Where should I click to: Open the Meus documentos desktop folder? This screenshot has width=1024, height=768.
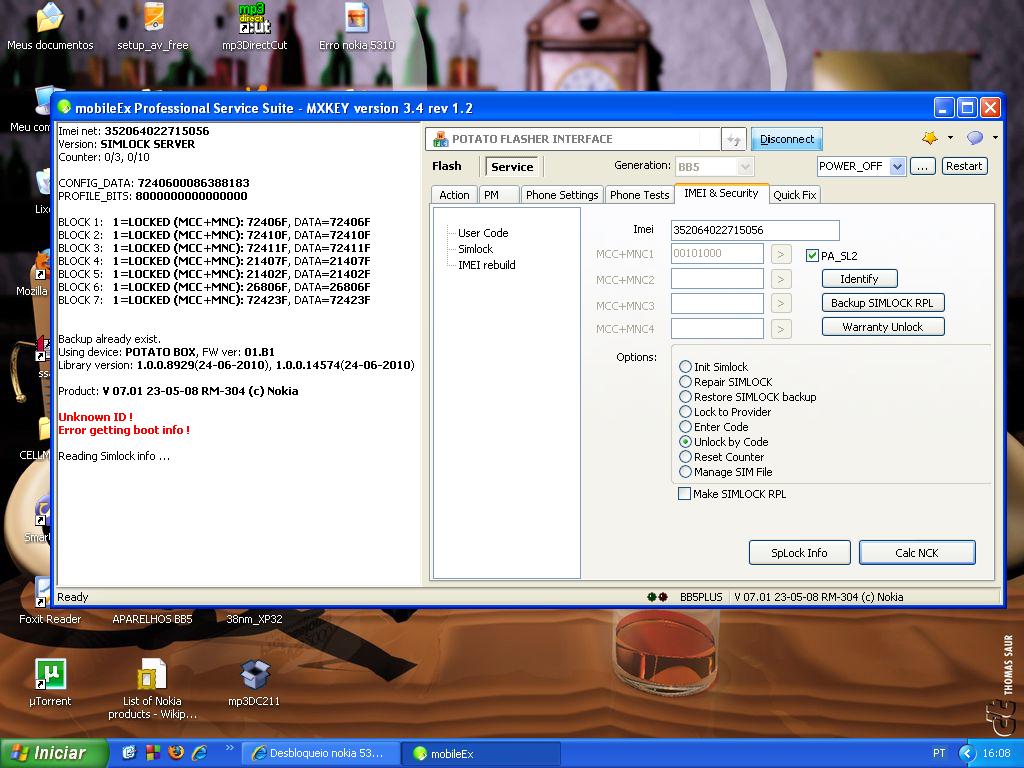click(50, 26)
